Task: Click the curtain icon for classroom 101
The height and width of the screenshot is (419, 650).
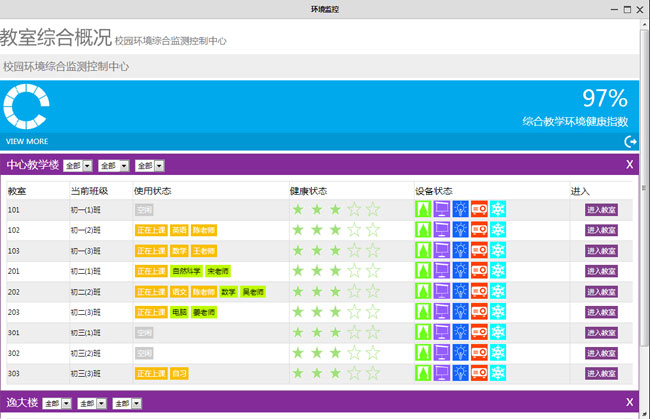Action: (423, 209)
